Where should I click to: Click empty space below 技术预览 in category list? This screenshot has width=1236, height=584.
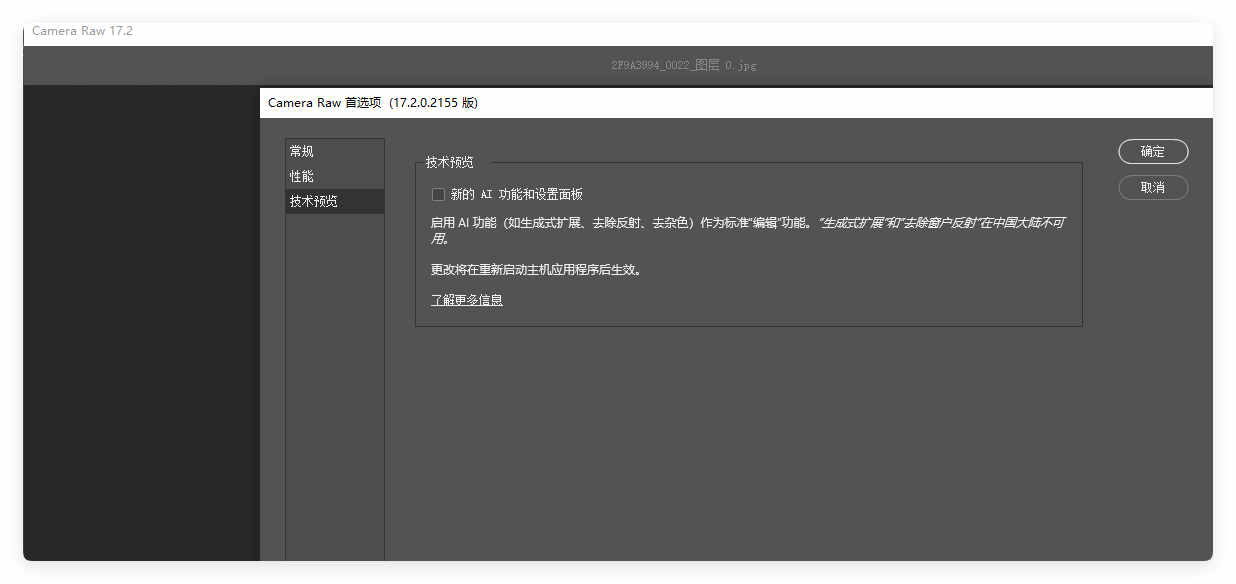[334, 380]
